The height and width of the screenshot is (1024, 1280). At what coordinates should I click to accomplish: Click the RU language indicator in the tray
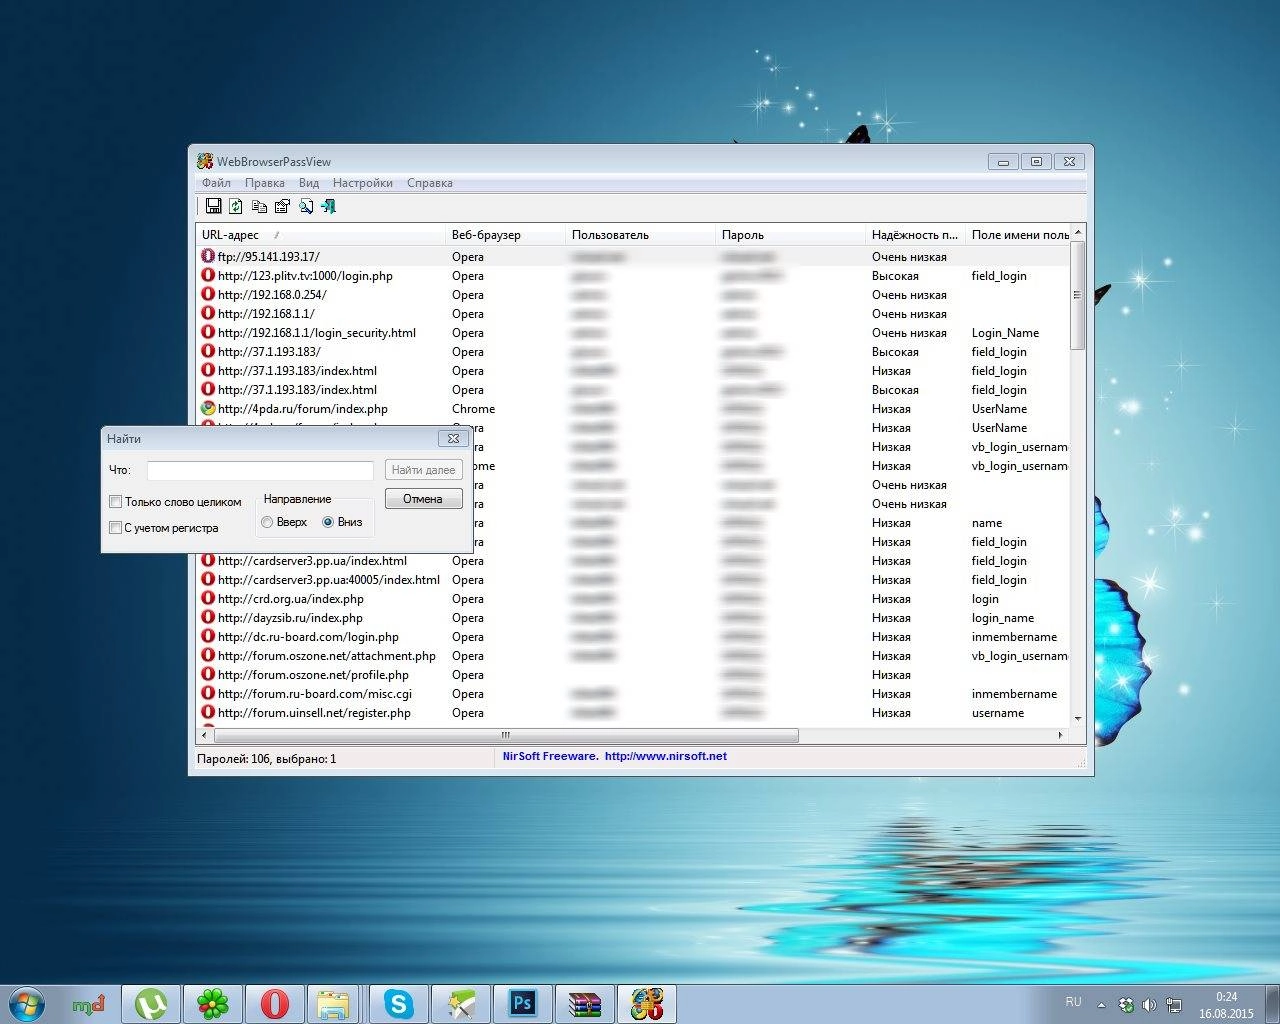[1073, 1002]
